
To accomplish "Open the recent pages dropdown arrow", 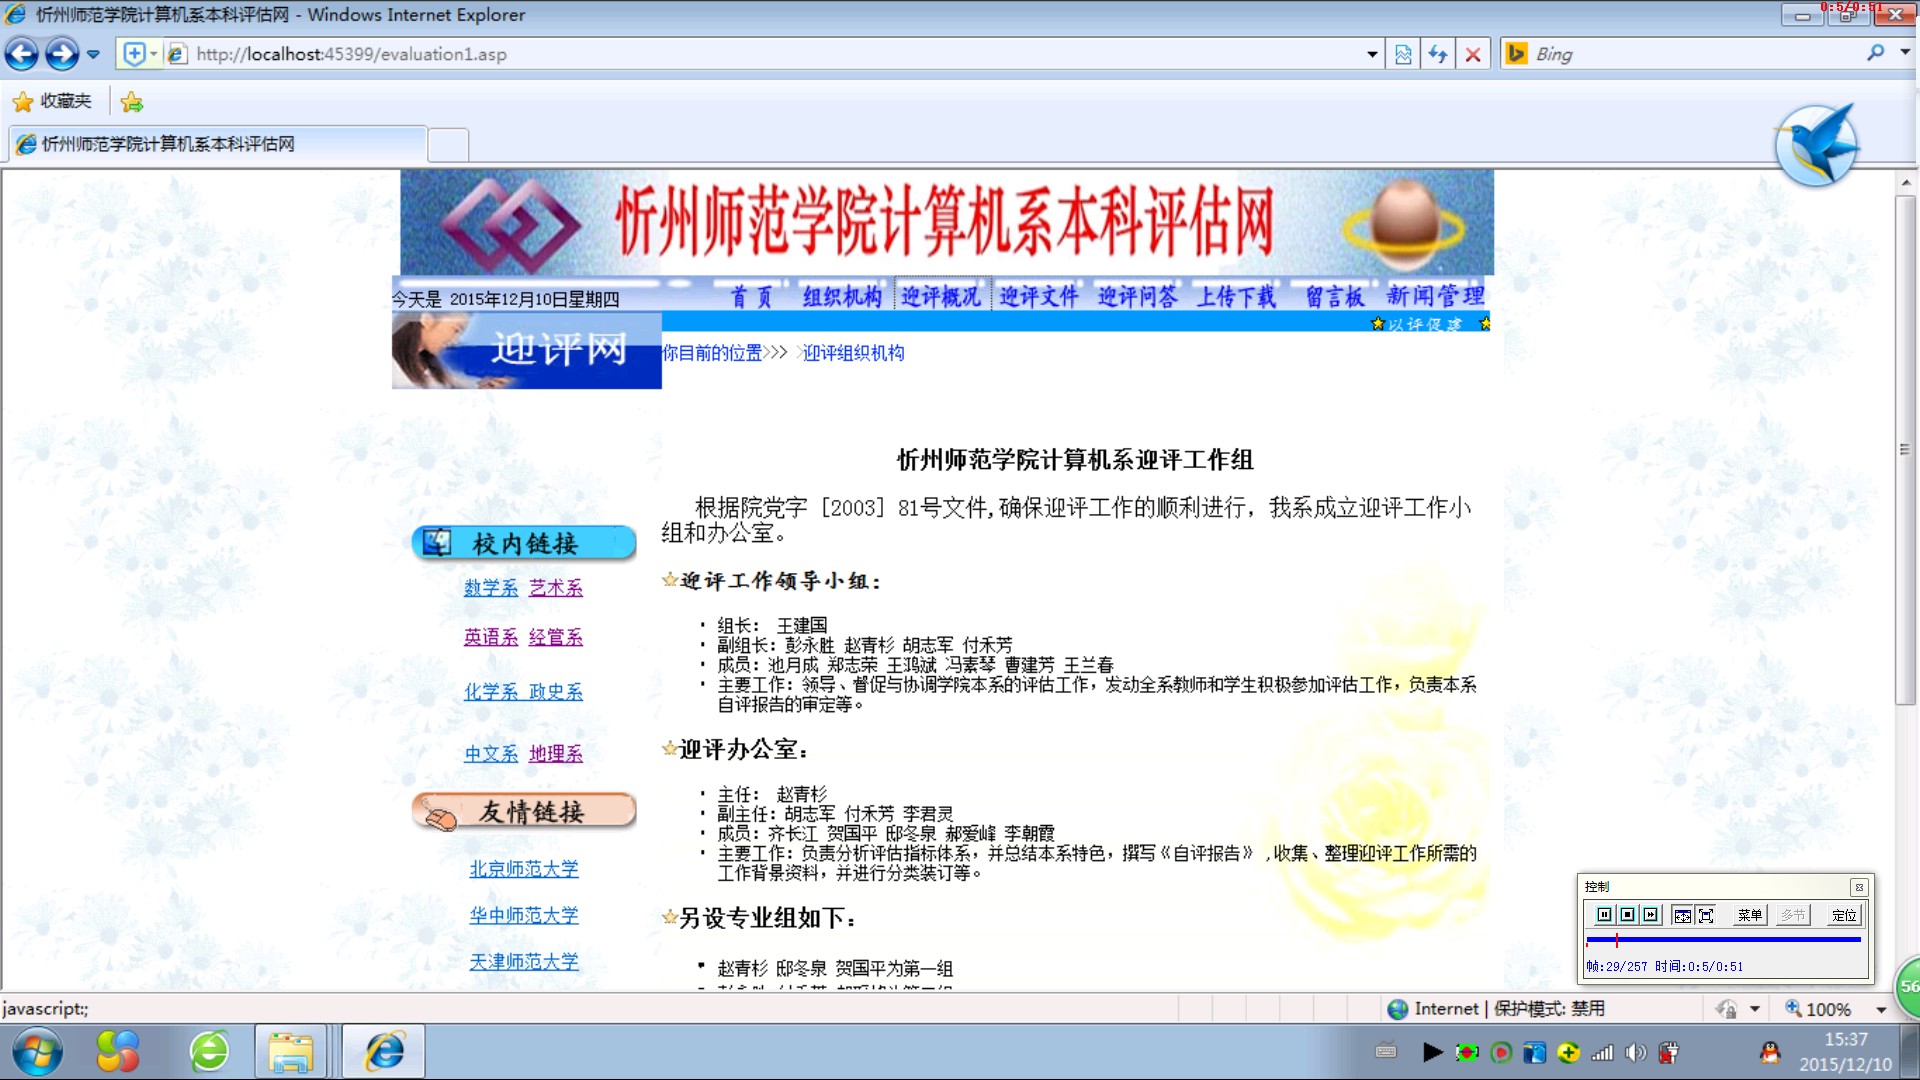I will pos(93,54).
